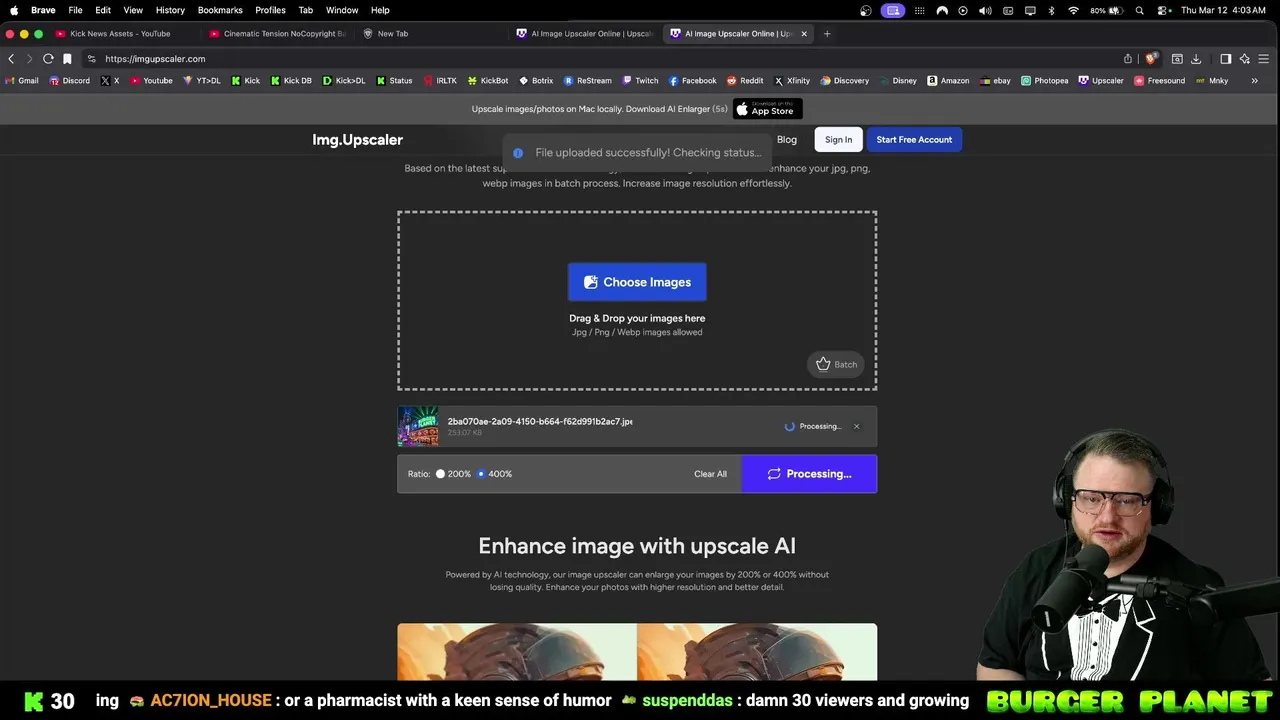Expand hidden bookmarks with the chevron
This screenshot has height=720, width=1280.
[x=1254, y=80]
